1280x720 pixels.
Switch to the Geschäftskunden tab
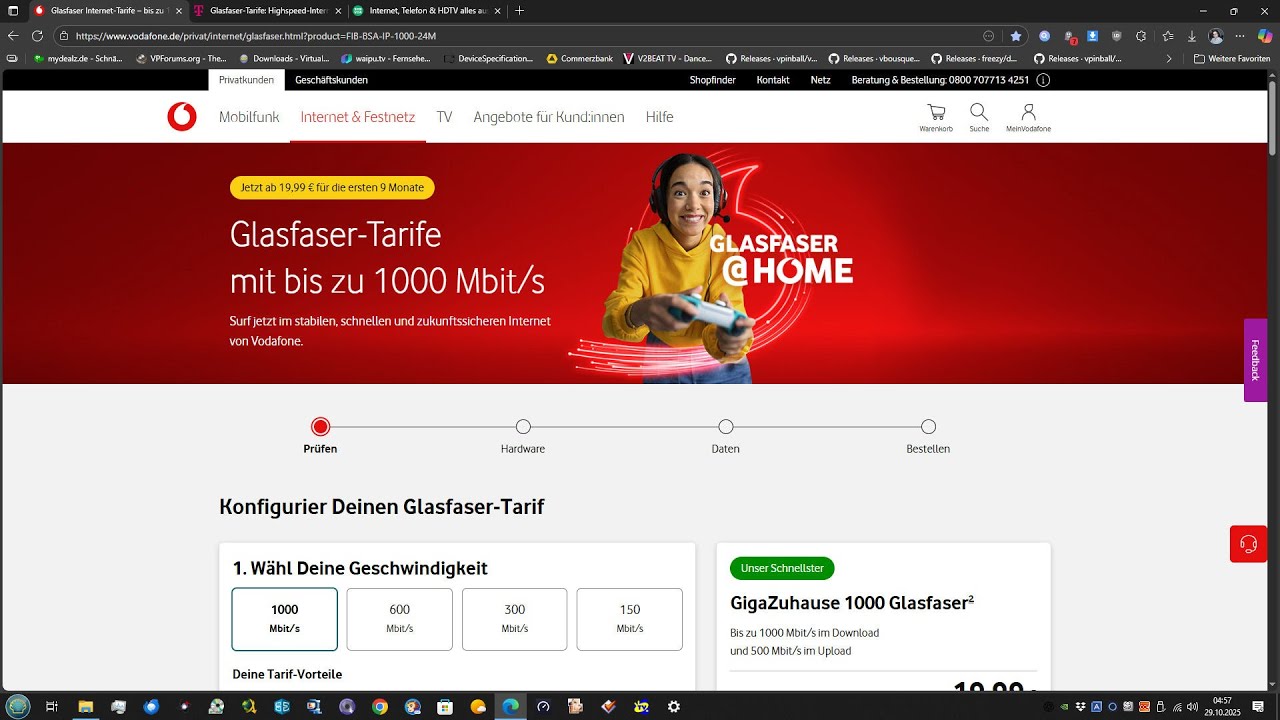pos(331,80)
